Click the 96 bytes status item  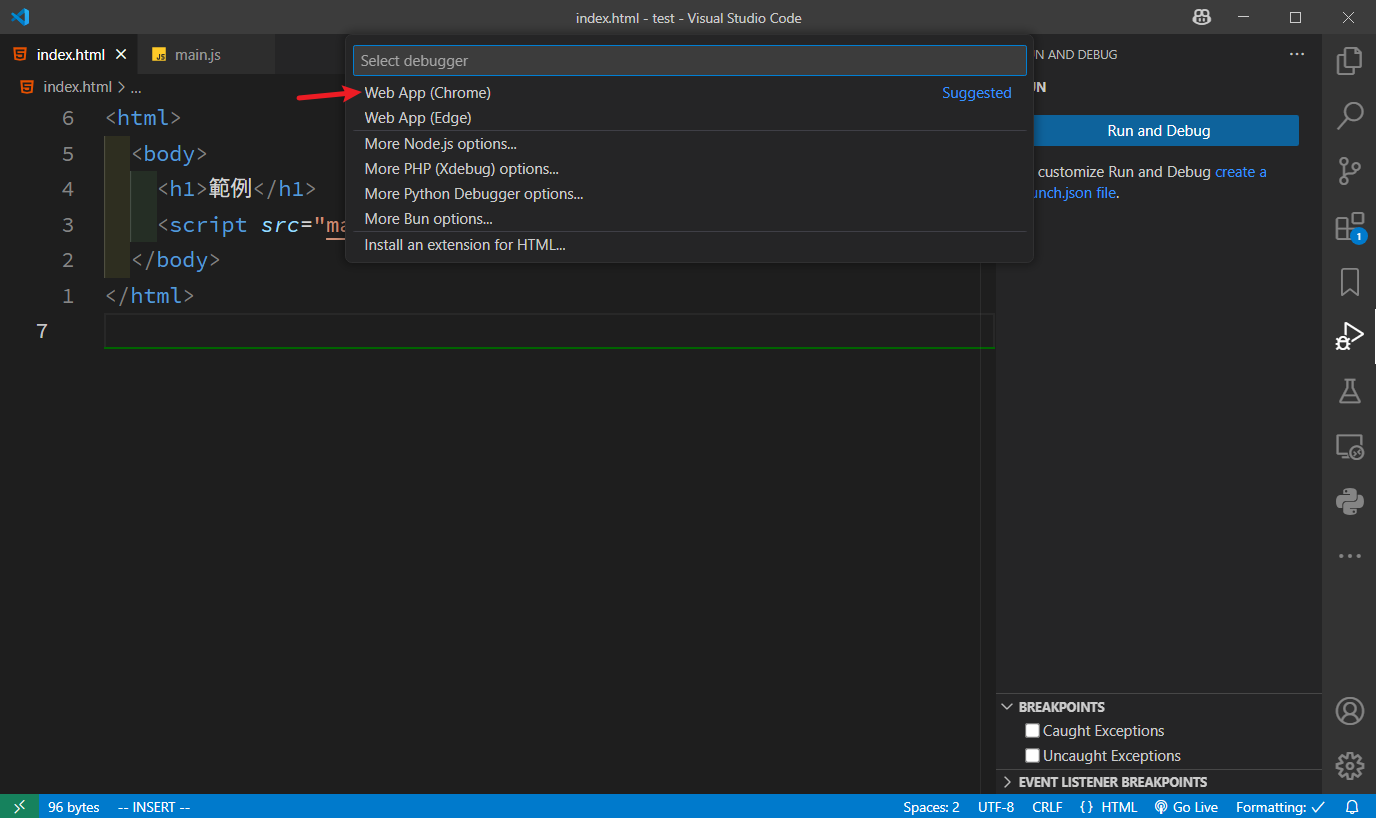74,807
